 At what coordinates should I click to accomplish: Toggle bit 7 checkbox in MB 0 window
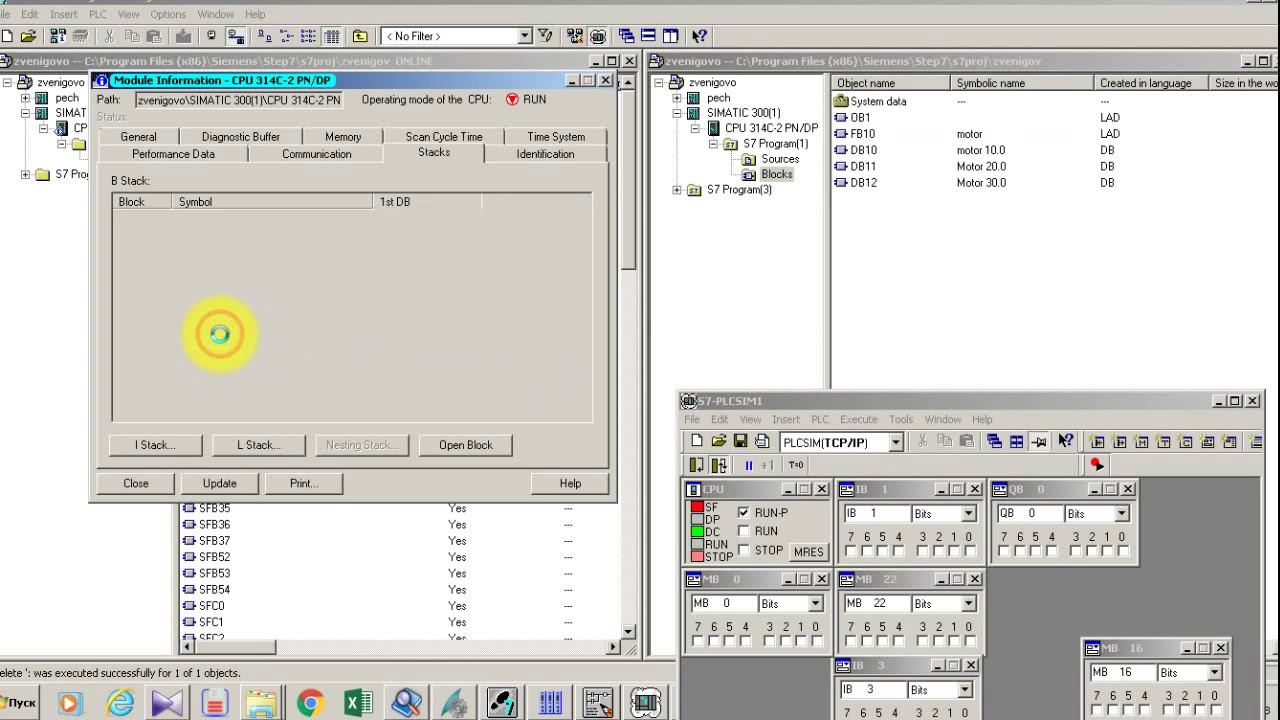click(698, 641)
